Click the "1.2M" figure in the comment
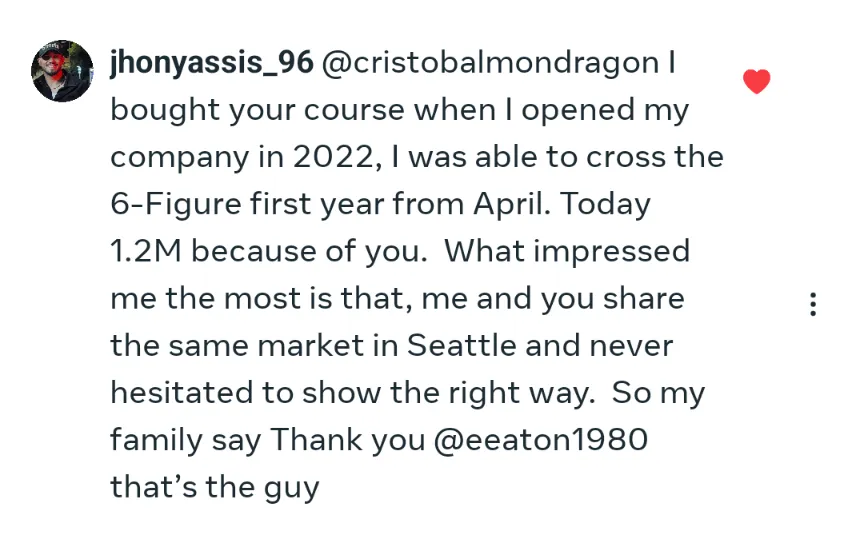The image size is (864, 533). 146,251
